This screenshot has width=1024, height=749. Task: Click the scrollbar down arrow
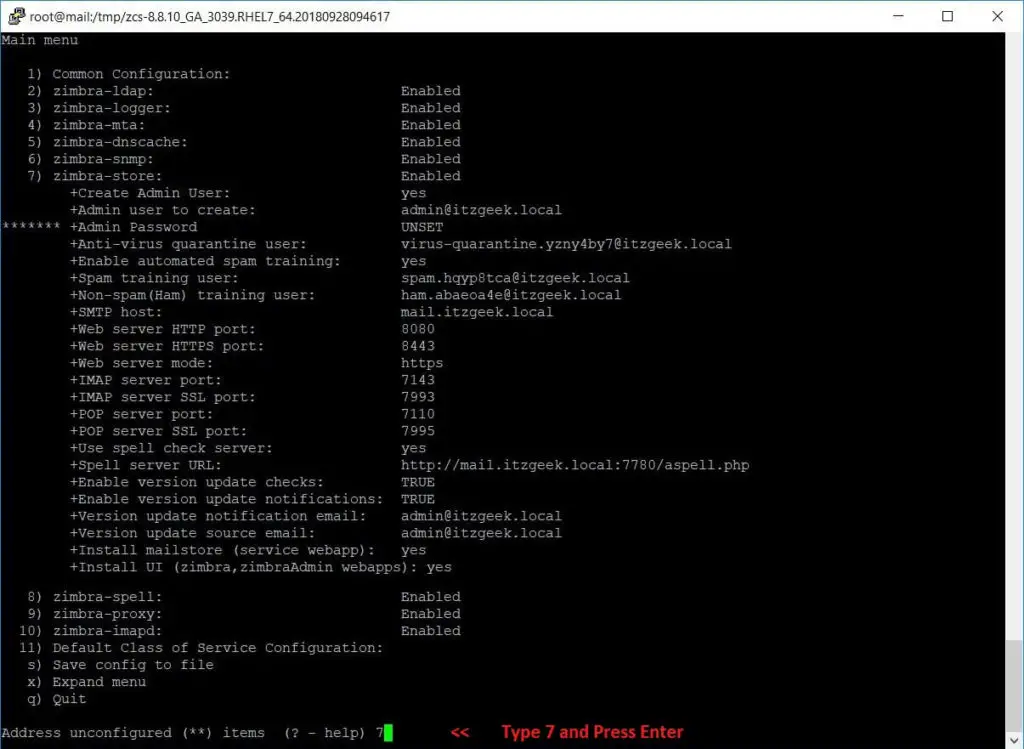coord(1014,741)
